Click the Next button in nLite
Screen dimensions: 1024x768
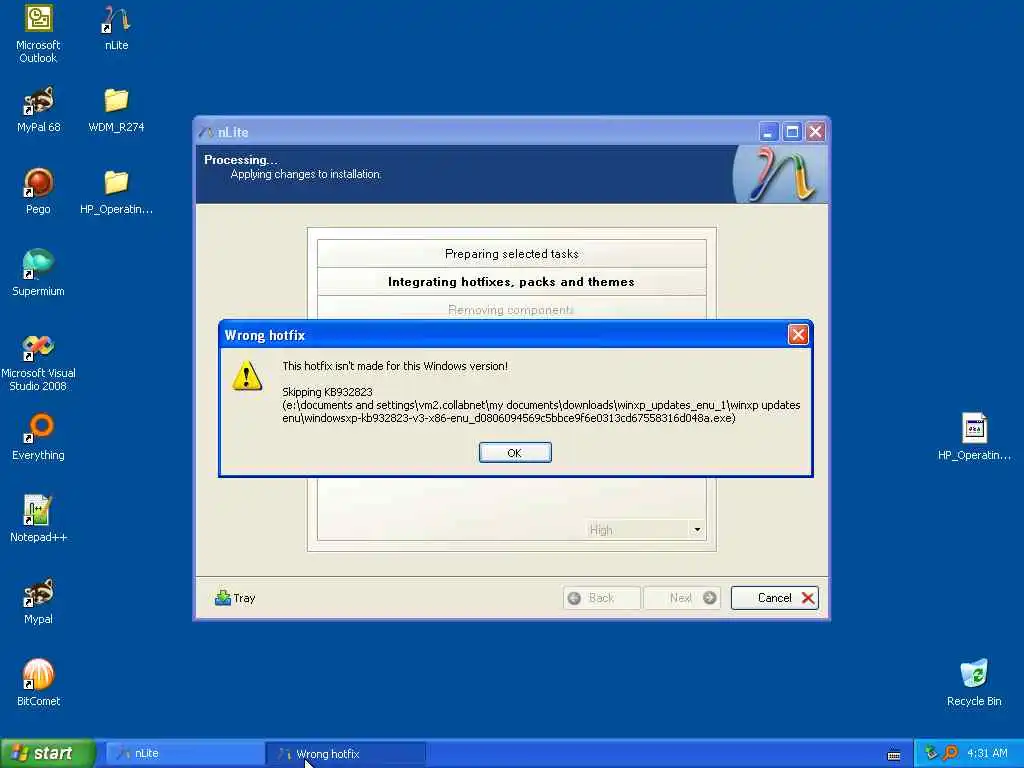[x=682, y=598]
